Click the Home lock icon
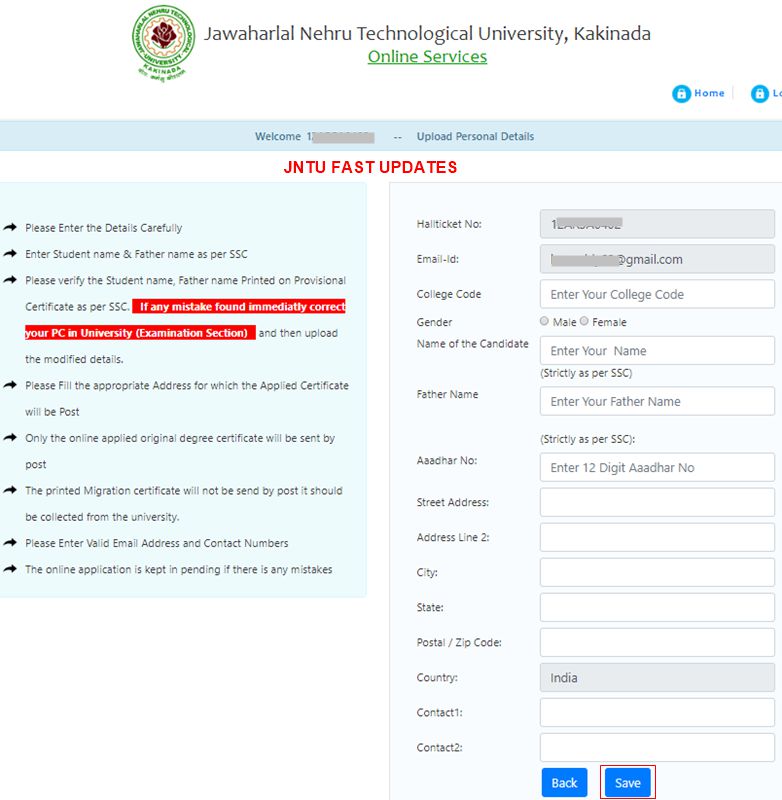Viewport: 782px width, 800px height. coord(681,94)
